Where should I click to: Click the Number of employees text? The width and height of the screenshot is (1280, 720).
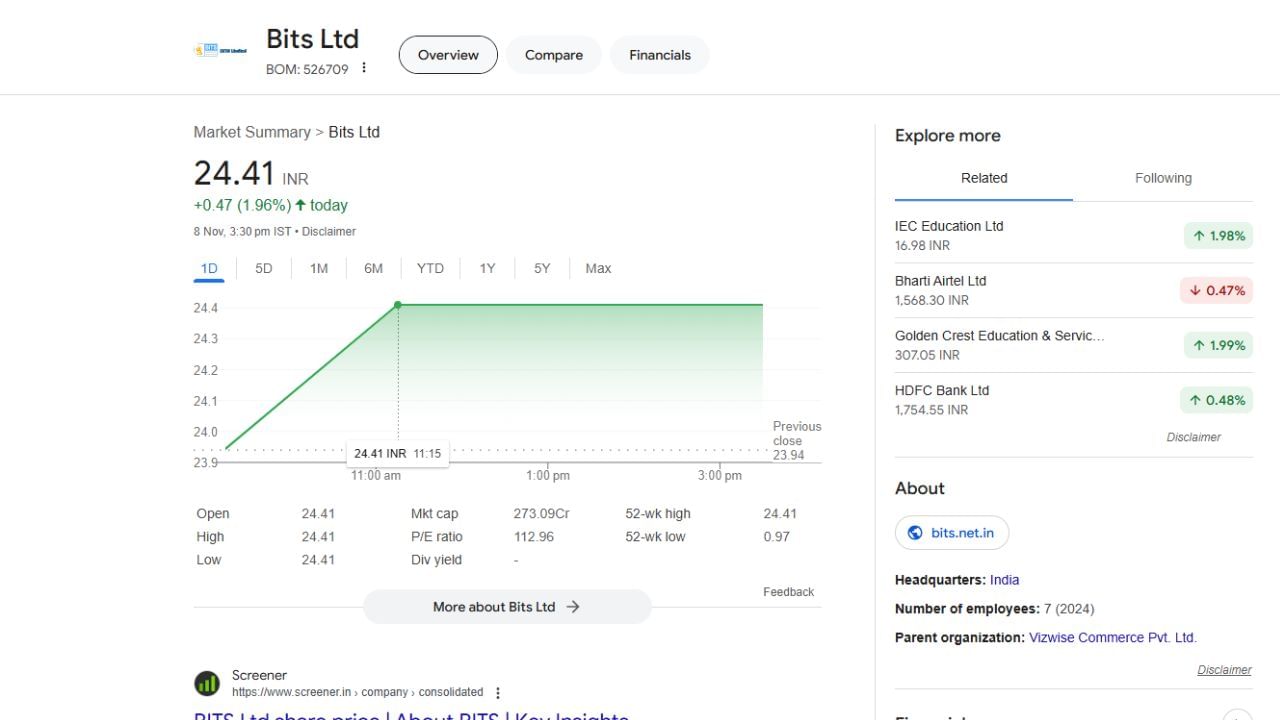click(995, 609)
